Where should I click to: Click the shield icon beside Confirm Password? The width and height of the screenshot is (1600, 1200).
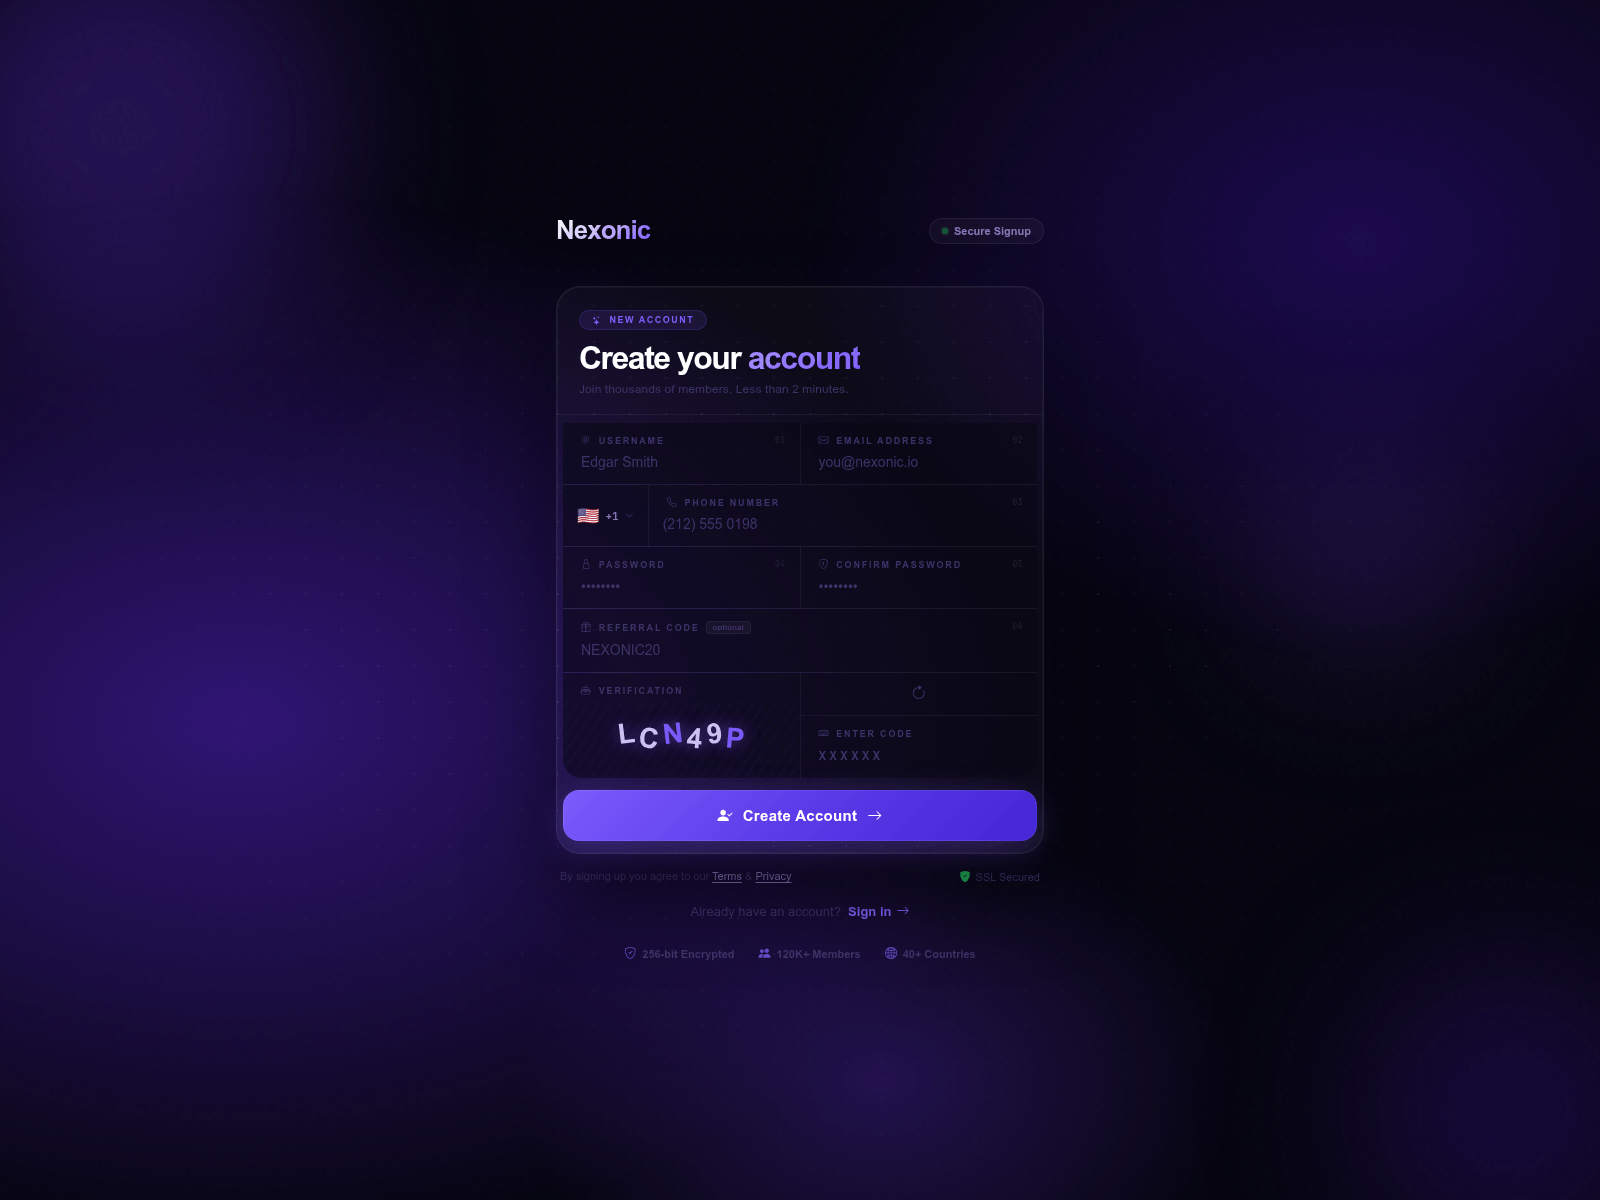[824, 564]
